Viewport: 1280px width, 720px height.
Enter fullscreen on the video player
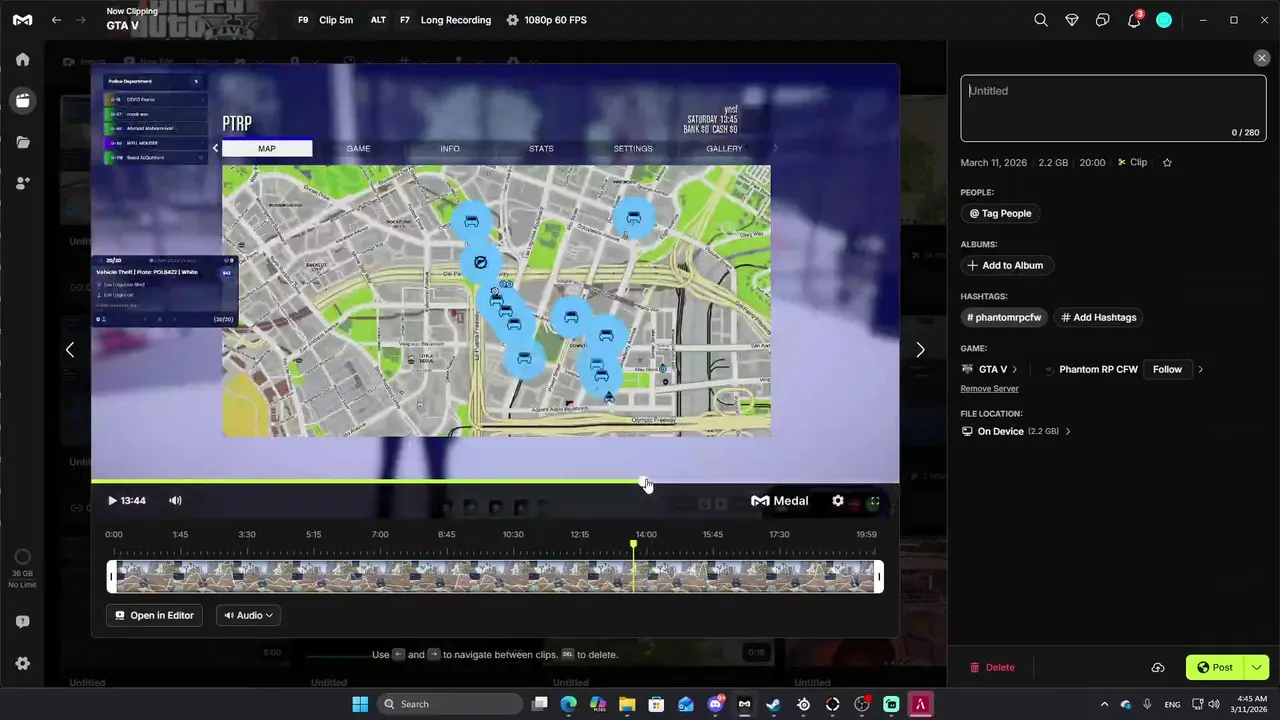(874, 501)
